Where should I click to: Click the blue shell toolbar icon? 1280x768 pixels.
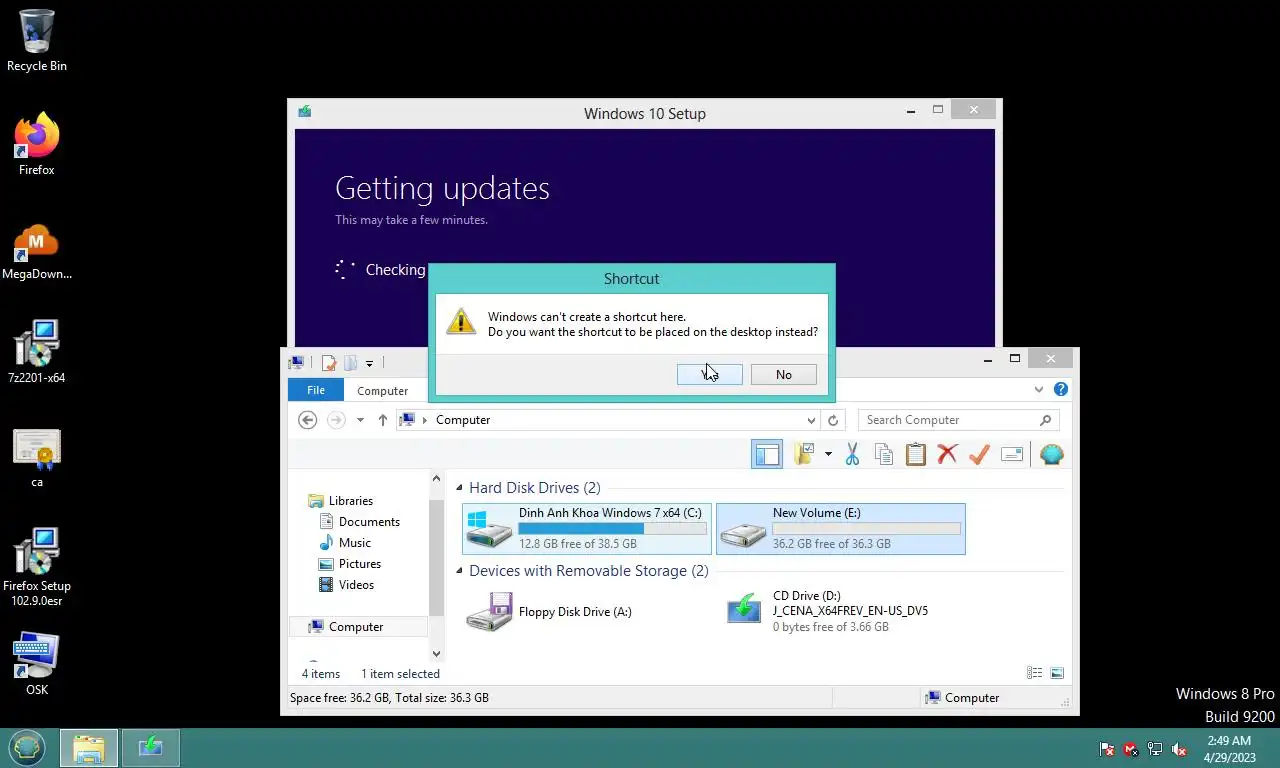1051,454
